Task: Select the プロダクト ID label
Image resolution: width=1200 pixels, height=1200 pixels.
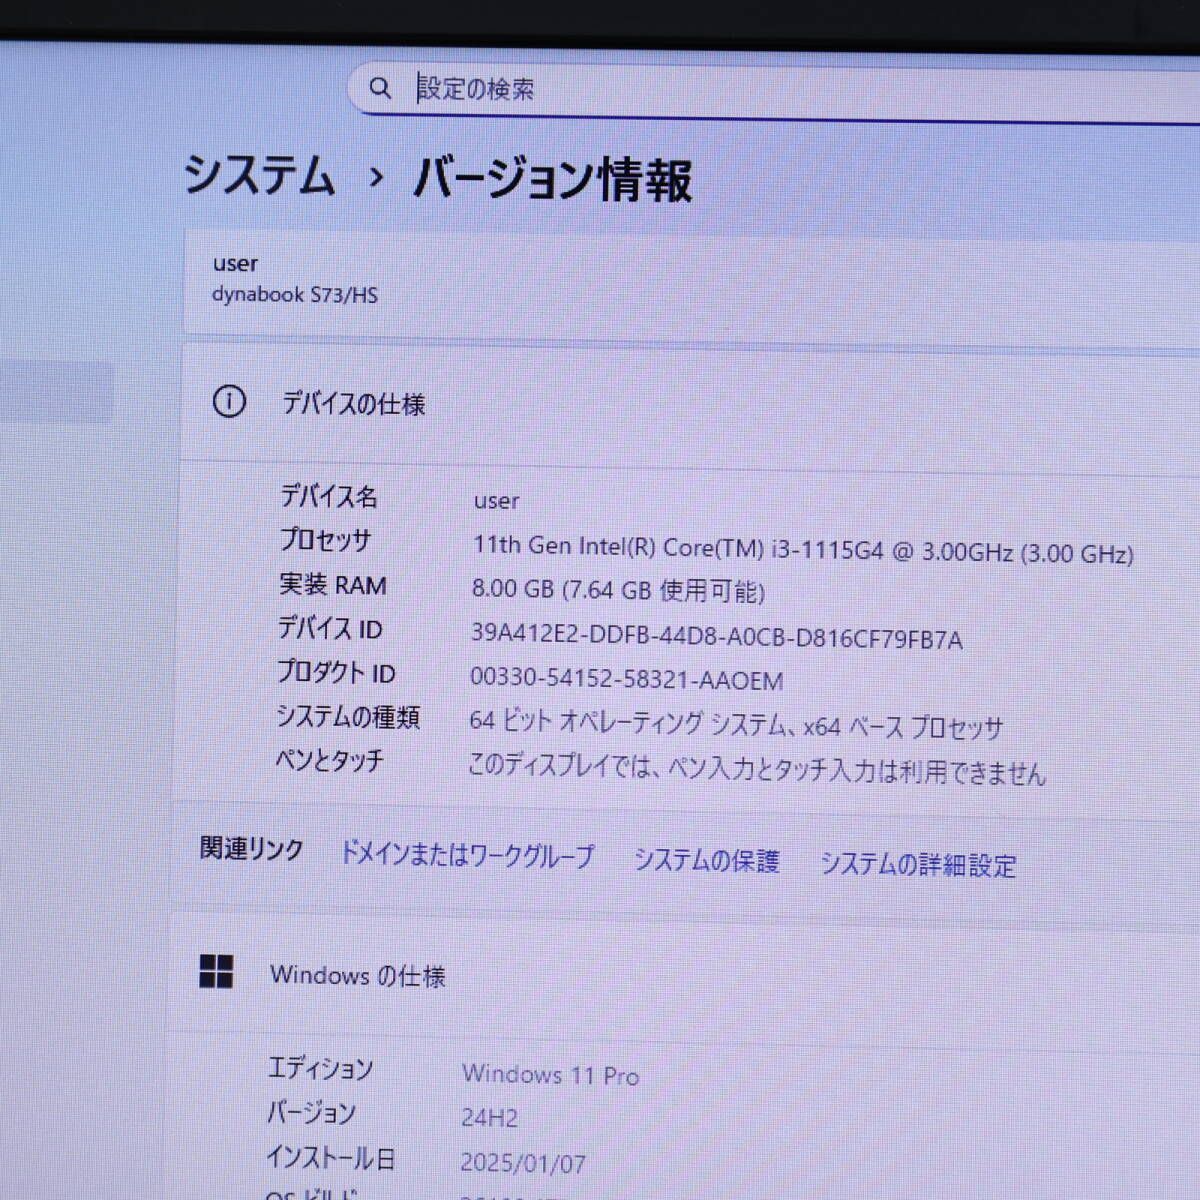Action: [336, 673]
